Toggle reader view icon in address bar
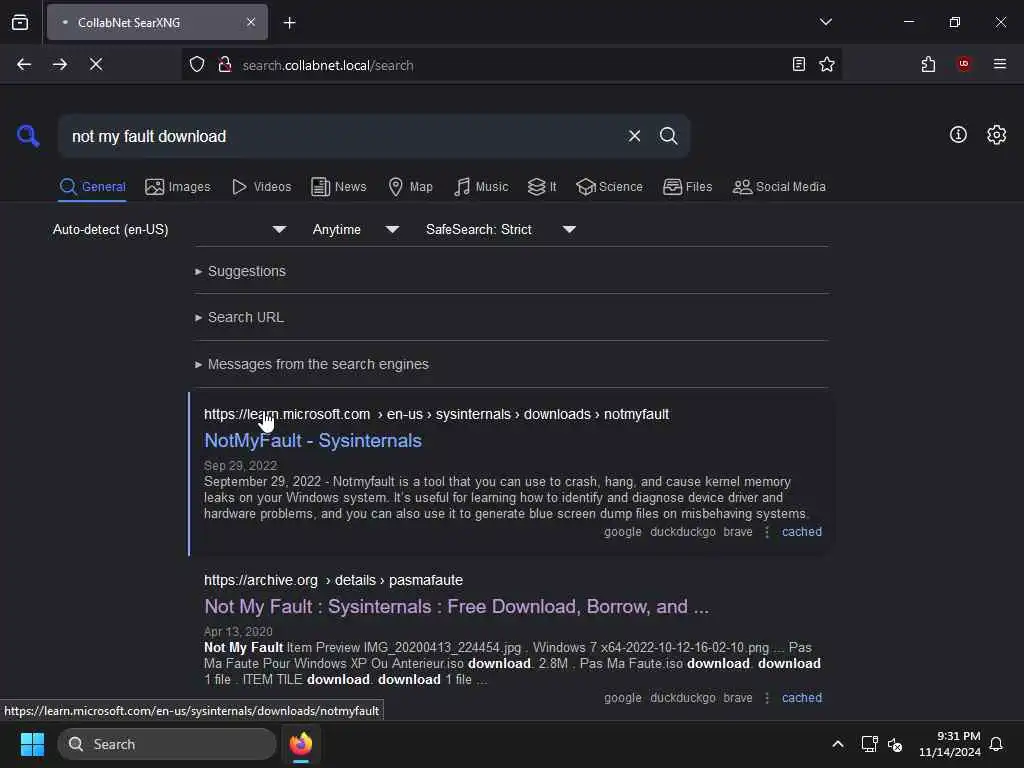 (798, 64)
